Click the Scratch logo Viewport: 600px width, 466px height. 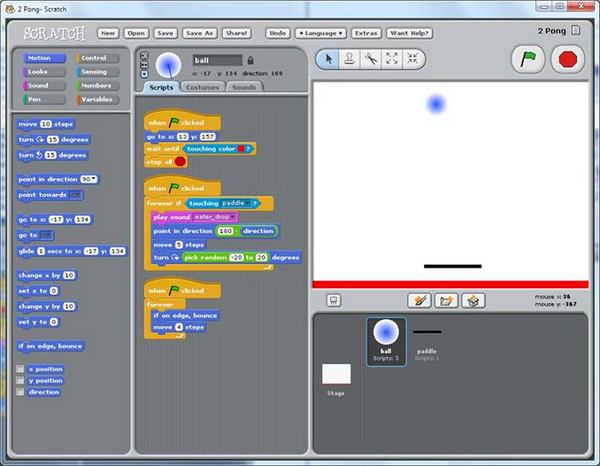click(54, 33)
